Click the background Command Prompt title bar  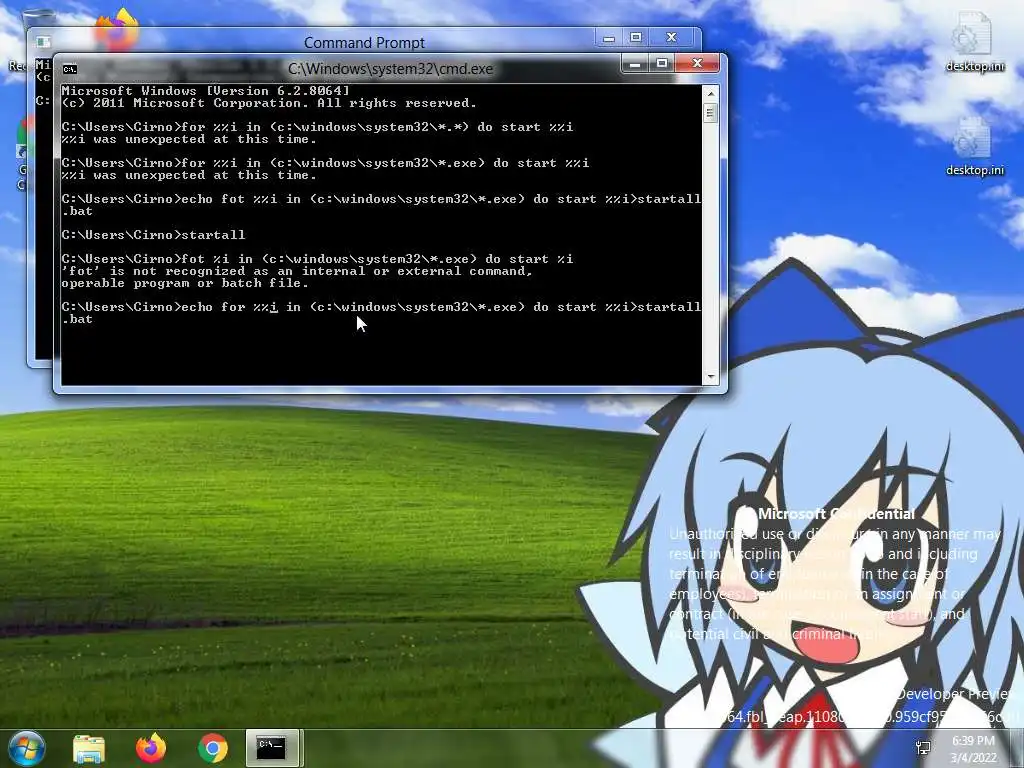point(364,42)
